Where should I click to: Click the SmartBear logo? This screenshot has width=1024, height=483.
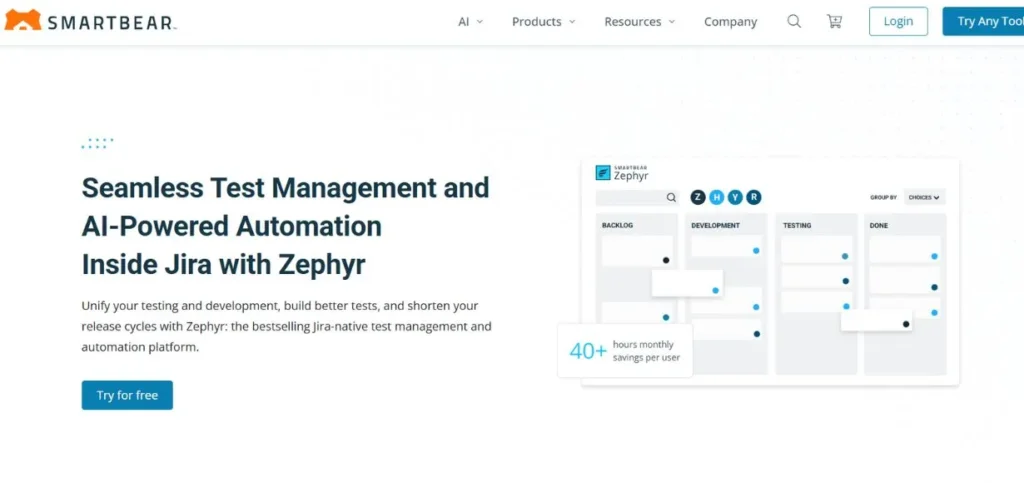(x=90, y=21)
